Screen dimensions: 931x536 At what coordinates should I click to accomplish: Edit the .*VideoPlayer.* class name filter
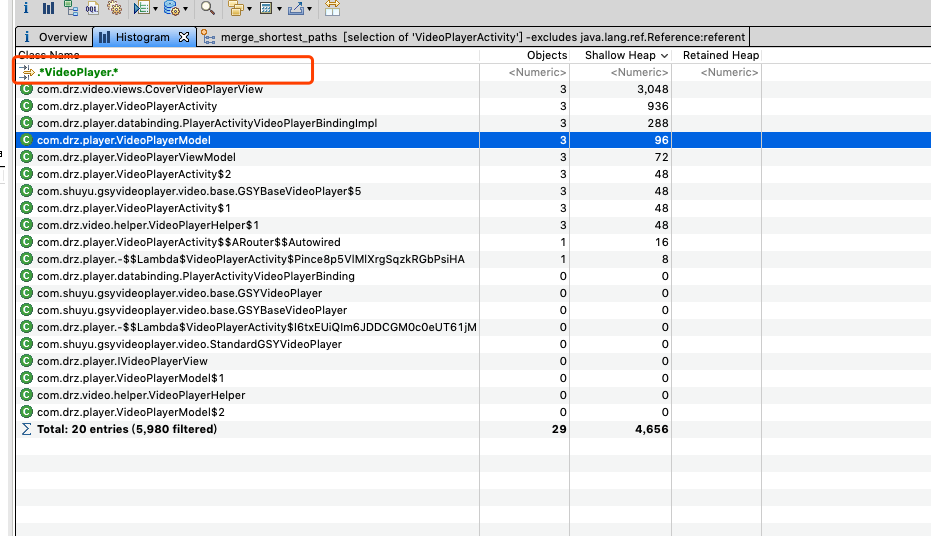(x=78, y=72)
